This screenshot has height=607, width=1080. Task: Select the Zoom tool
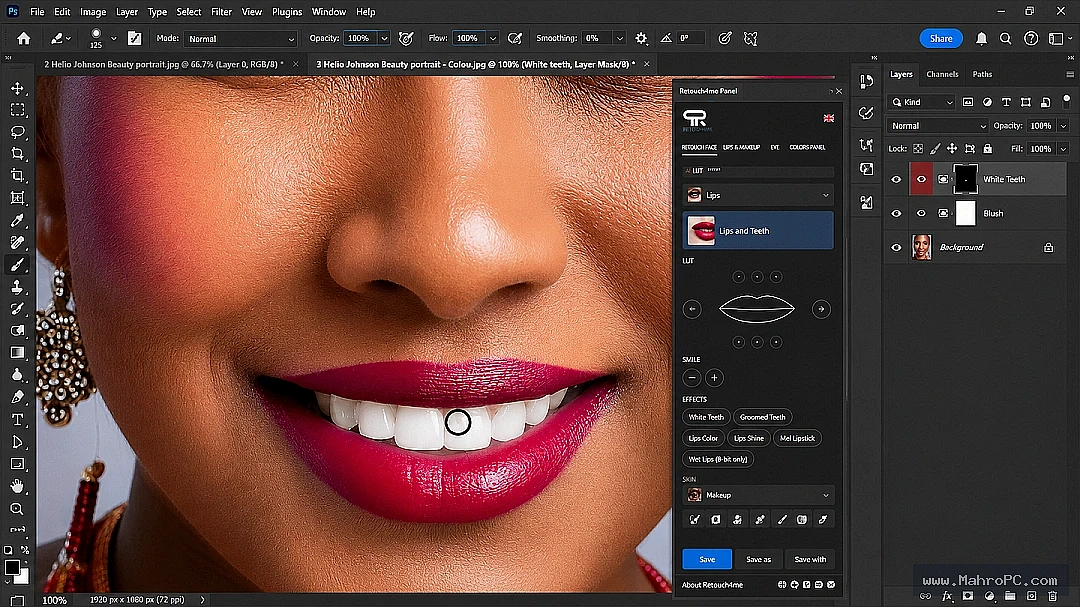[17, 508]
